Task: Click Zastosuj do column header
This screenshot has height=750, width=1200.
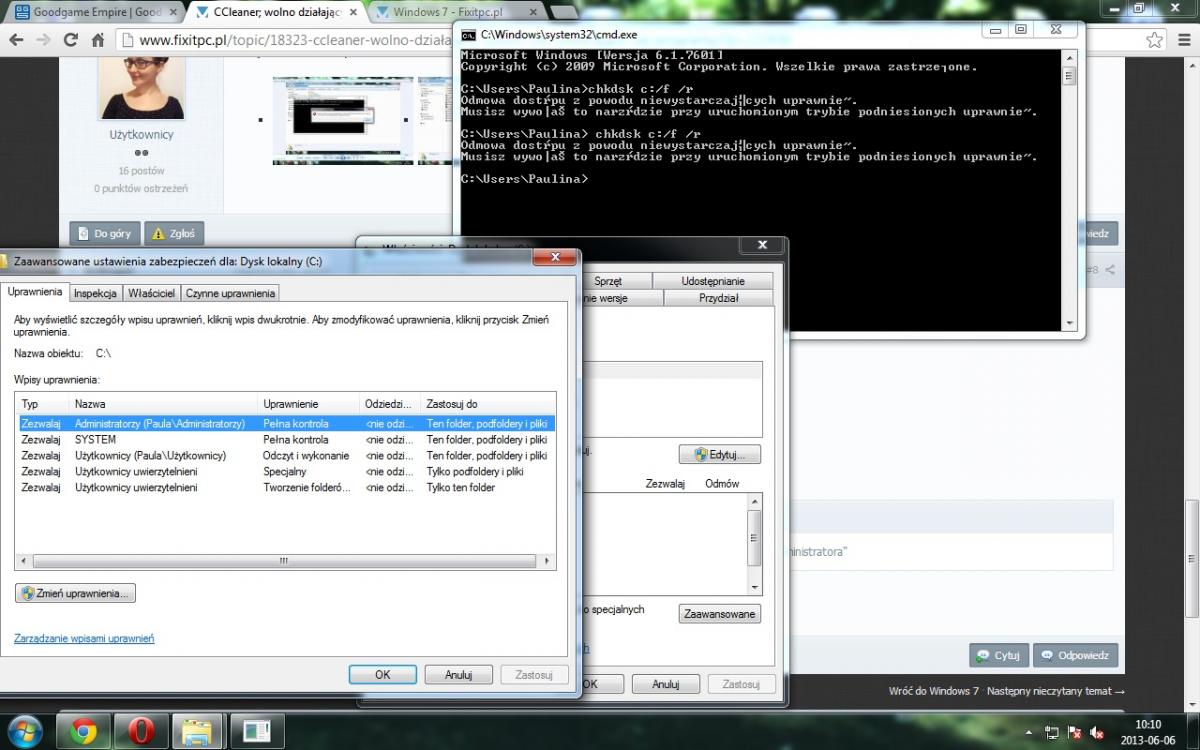Action: [488, 404]
